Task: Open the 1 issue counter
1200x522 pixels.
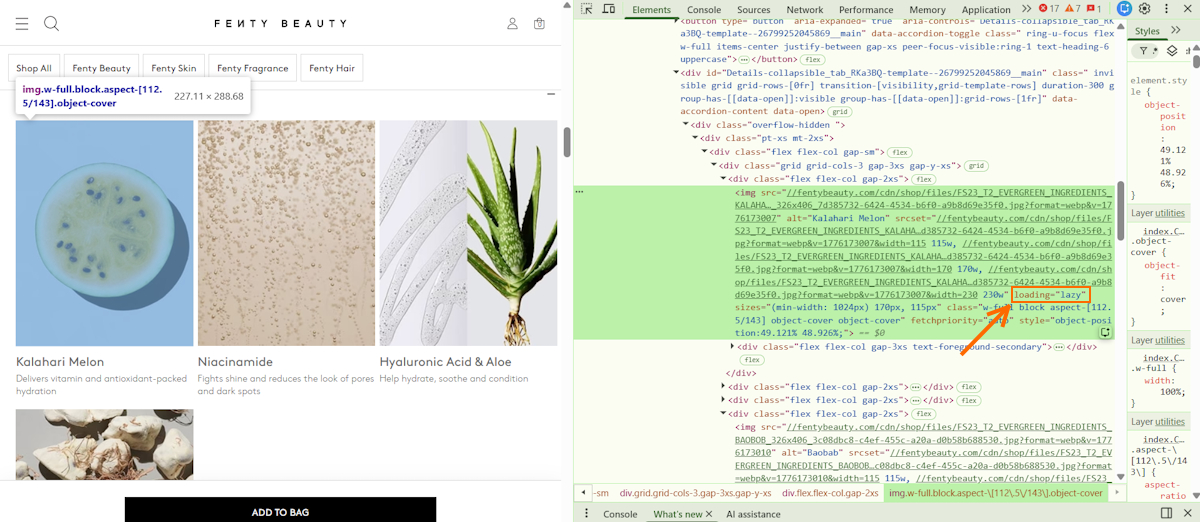Action: tap(1095, 9)
